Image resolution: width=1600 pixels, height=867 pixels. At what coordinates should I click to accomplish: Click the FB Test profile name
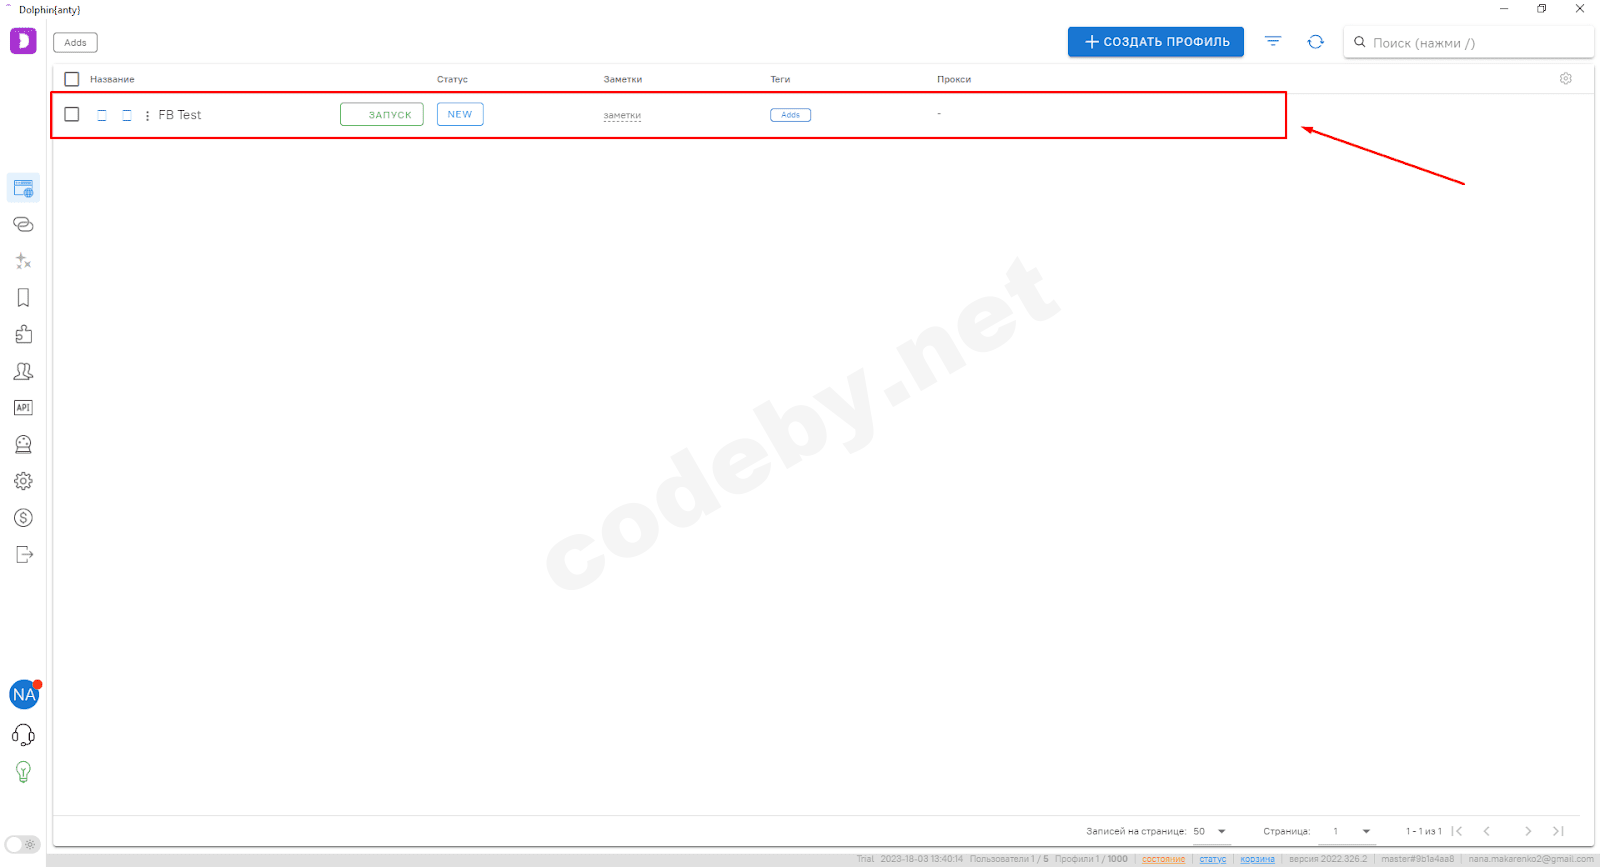(180, 115)
